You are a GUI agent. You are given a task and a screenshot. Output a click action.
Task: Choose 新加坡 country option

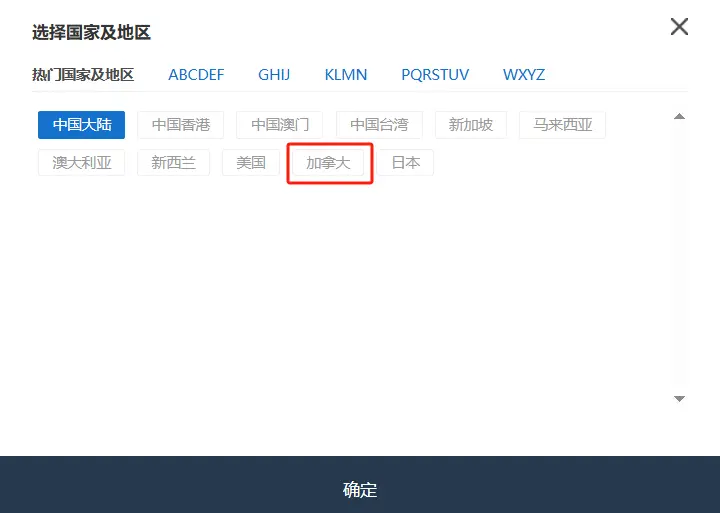point(470,125)
